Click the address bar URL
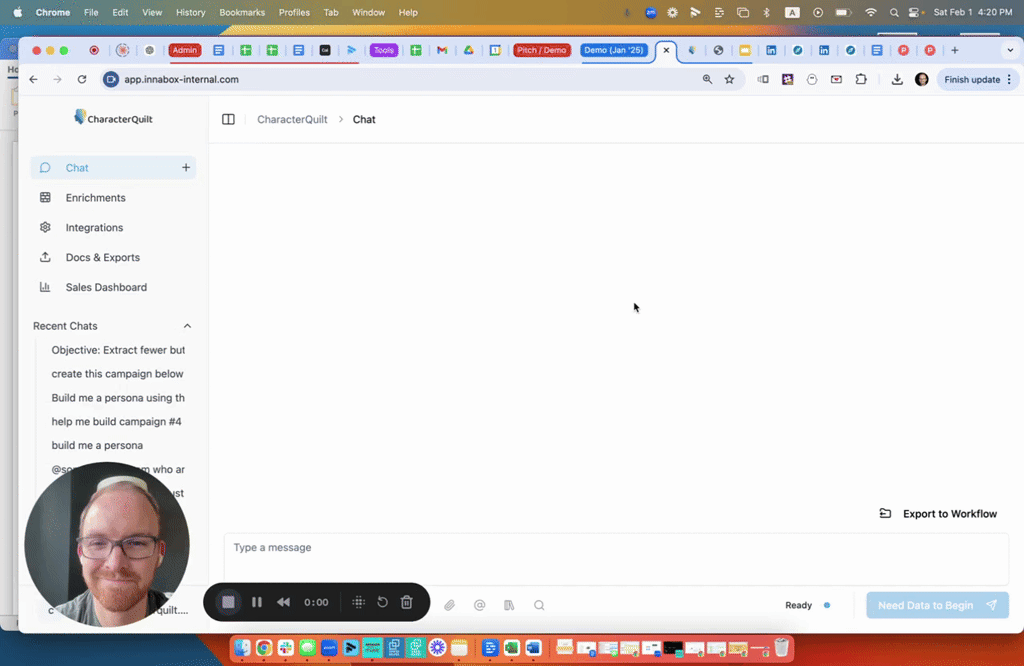Image resolution: width=1024 pixels, height=666 pixels. (x=182, y=80)
